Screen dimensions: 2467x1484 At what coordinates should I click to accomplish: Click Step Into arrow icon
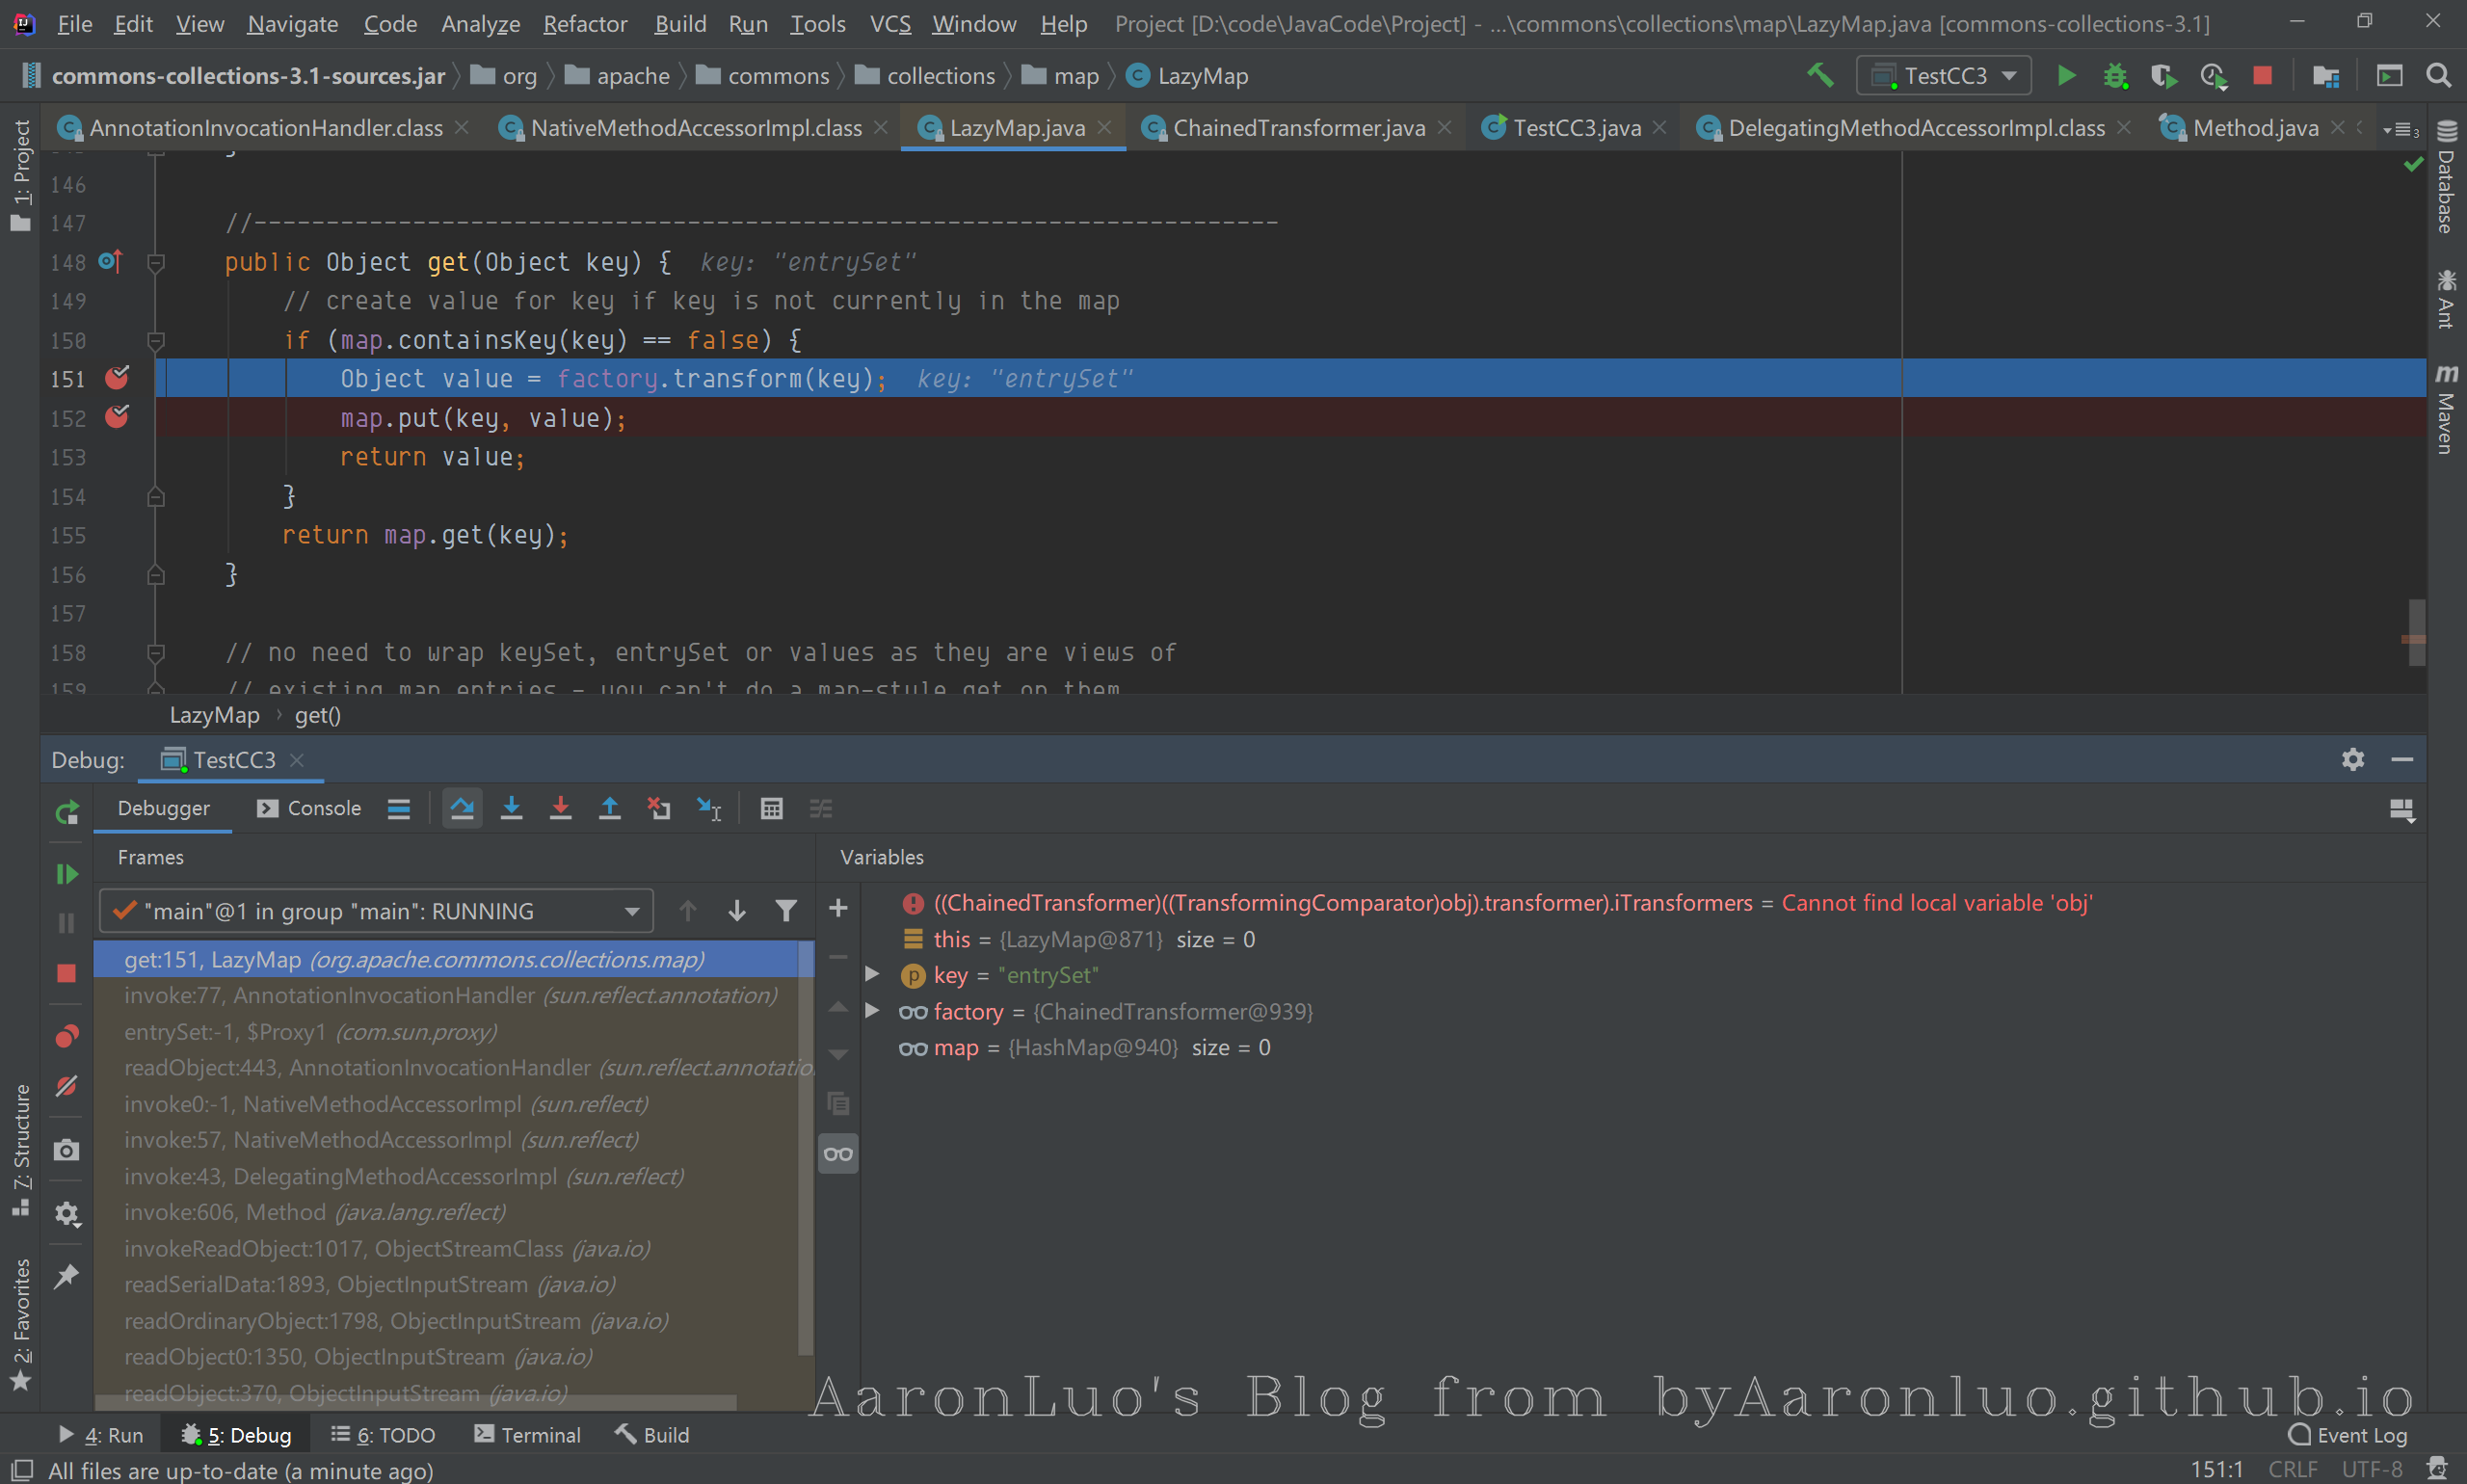[x=511, y=808]
